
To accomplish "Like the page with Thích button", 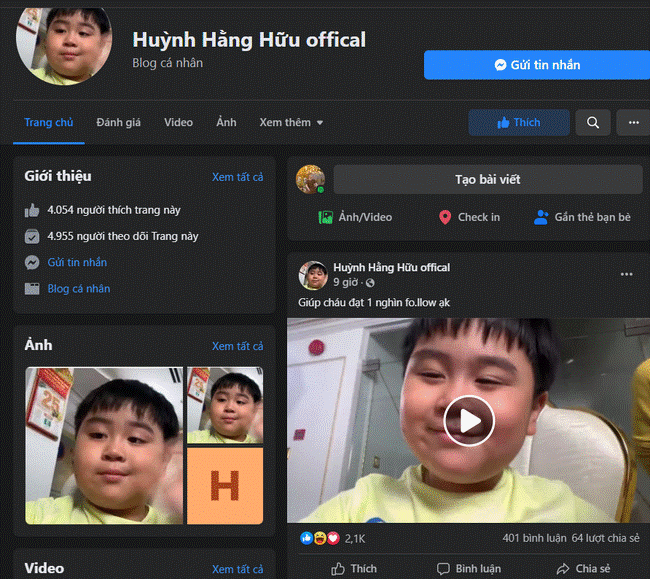I will click(519, 123).
